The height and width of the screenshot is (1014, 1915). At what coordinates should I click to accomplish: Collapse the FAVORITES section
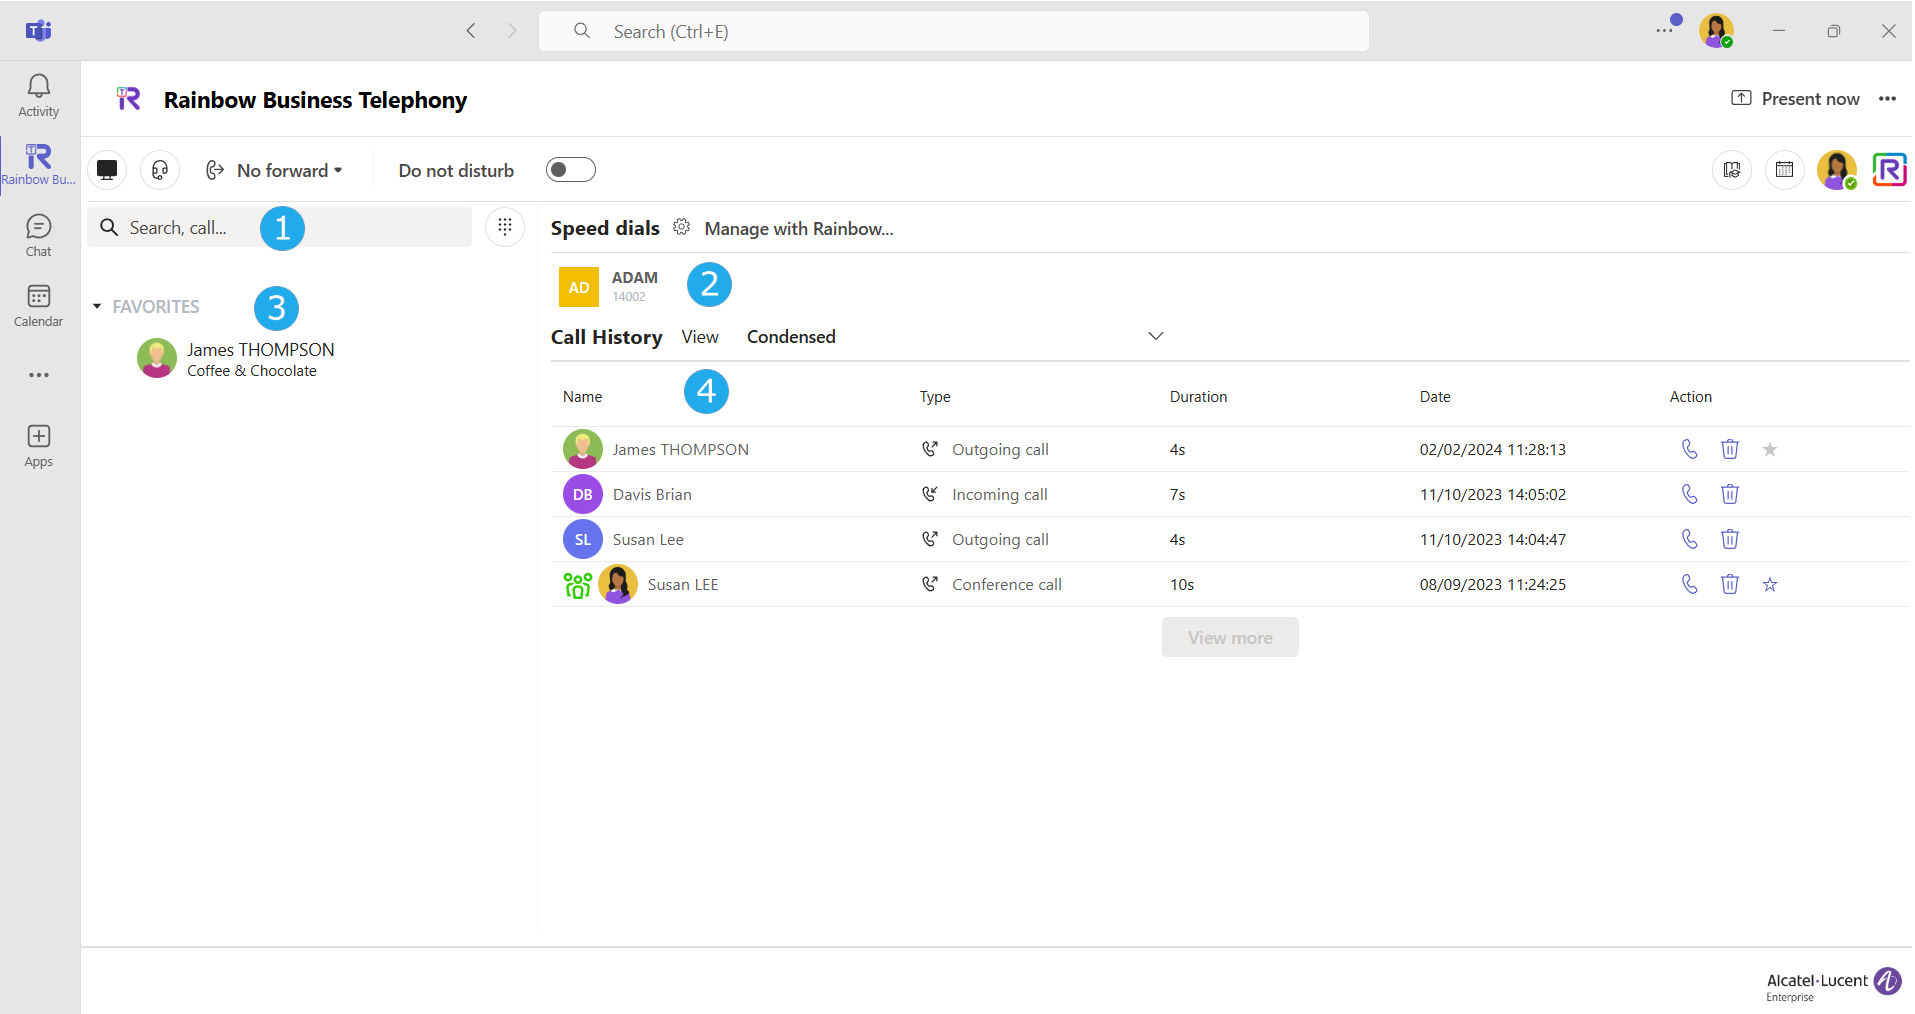[x=97, y=307]
